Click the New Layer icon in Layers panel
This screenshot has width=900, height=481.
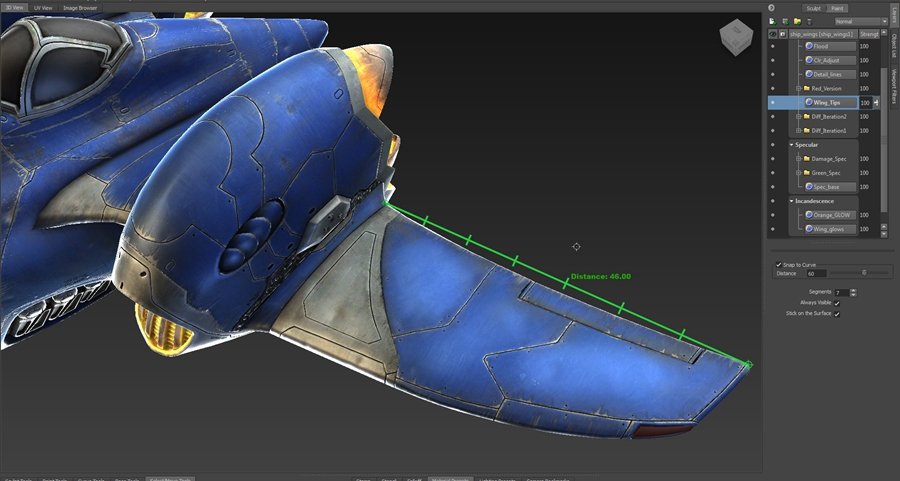pos(773,21)
